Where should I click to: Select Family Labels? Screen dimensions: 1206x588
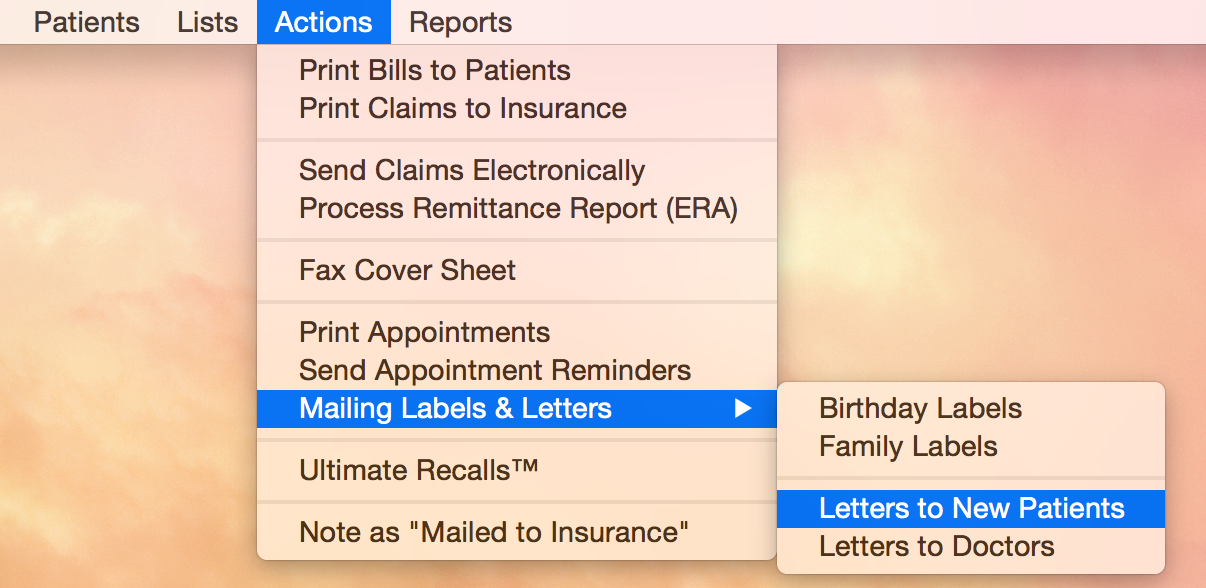pyautogui.click(x=907, y=446)
